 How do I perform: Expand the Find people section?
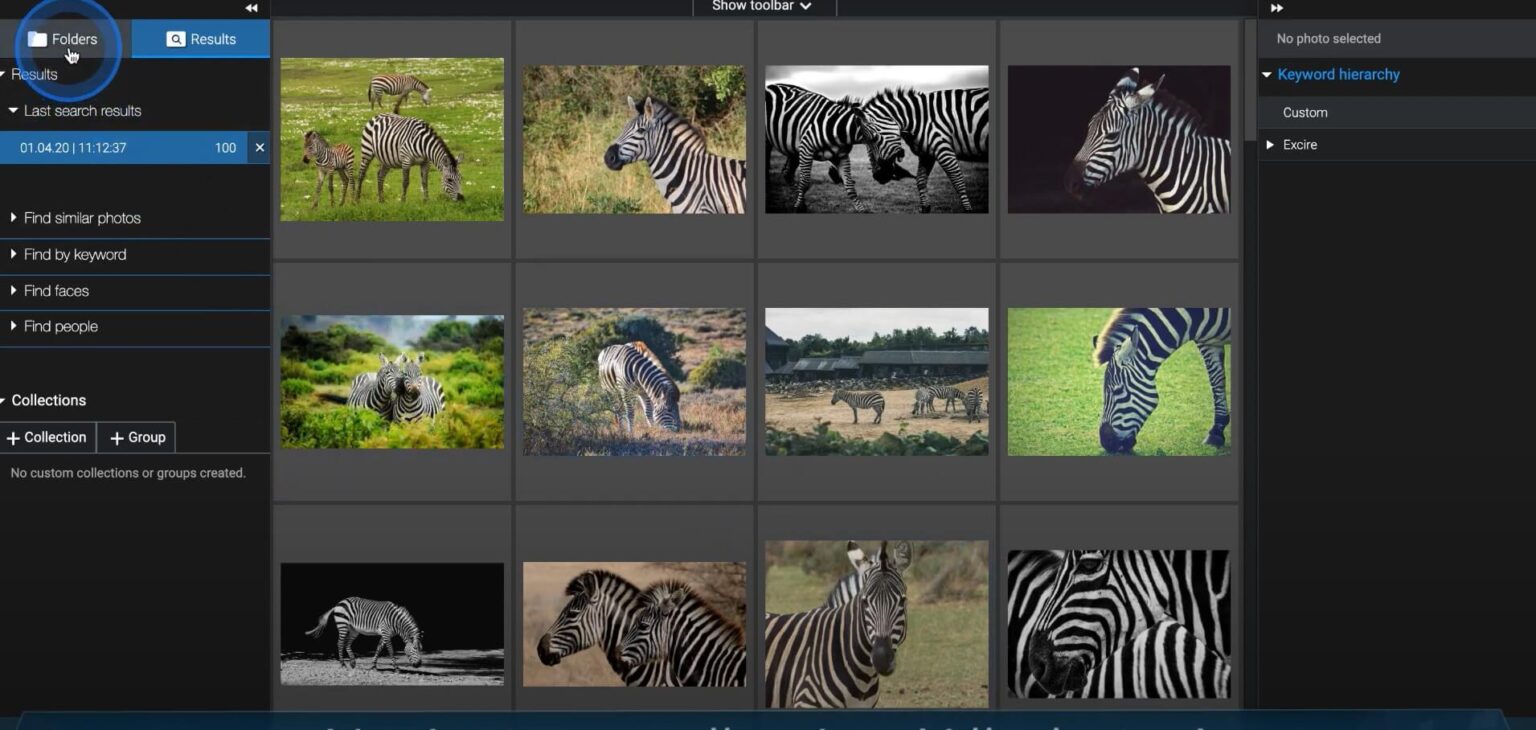coord(14,326)
